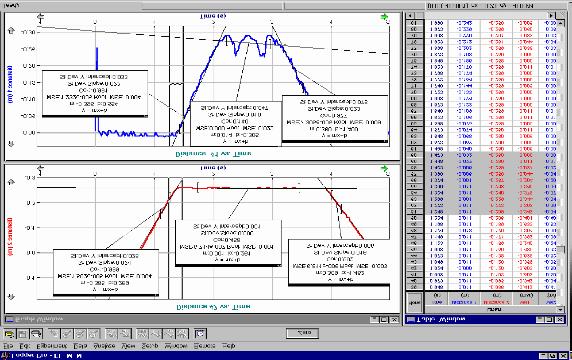The width and height of the screenshot is (572, 360).
Task: Click the 'Distance 2 vs. Time' graph title
Action: (x=213, y=306)
